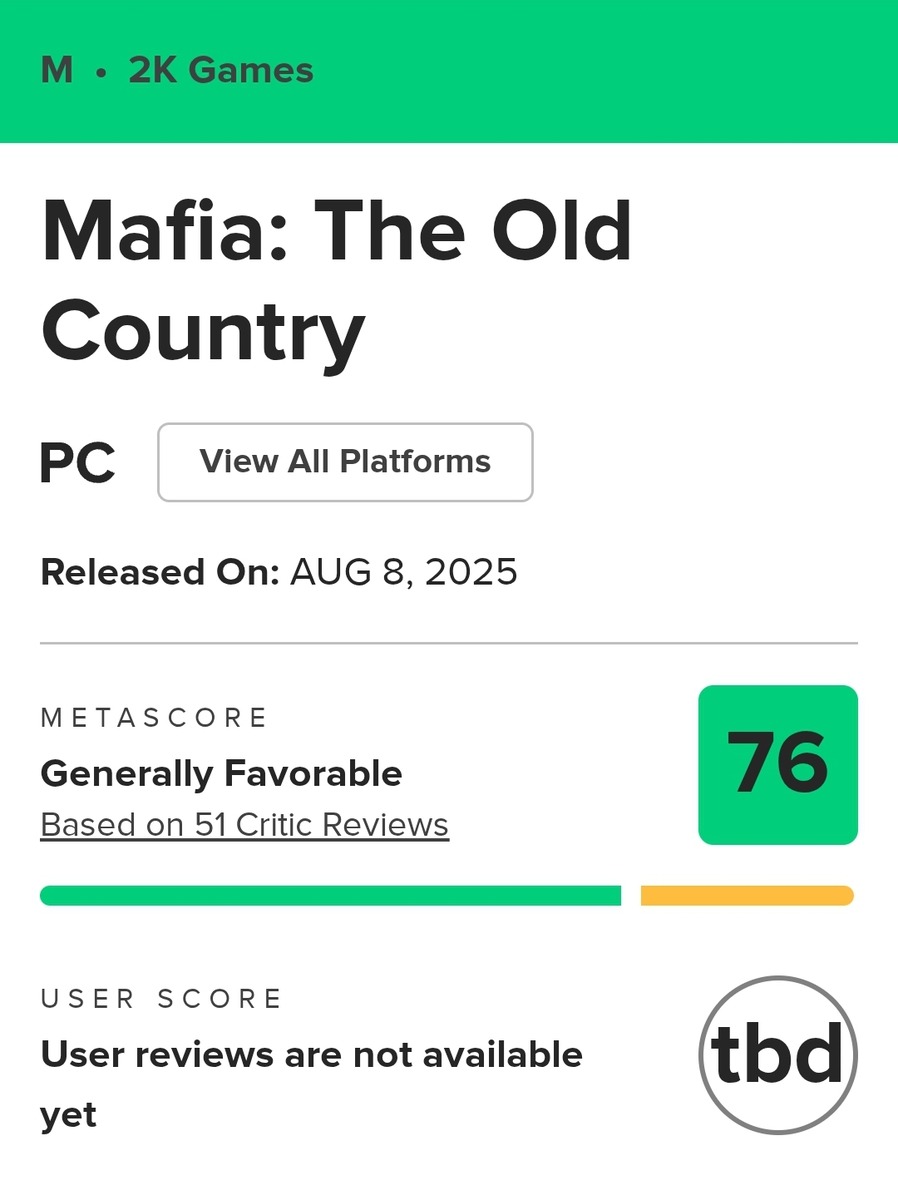
Task: Click the bullet separator before 2K Games
Action: (x=100, y=73)
